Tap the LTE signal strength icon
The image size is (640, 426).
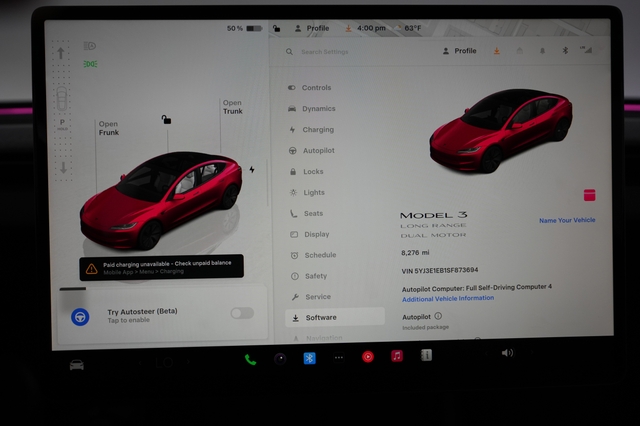pyautogui.click(x=586, y=50)
